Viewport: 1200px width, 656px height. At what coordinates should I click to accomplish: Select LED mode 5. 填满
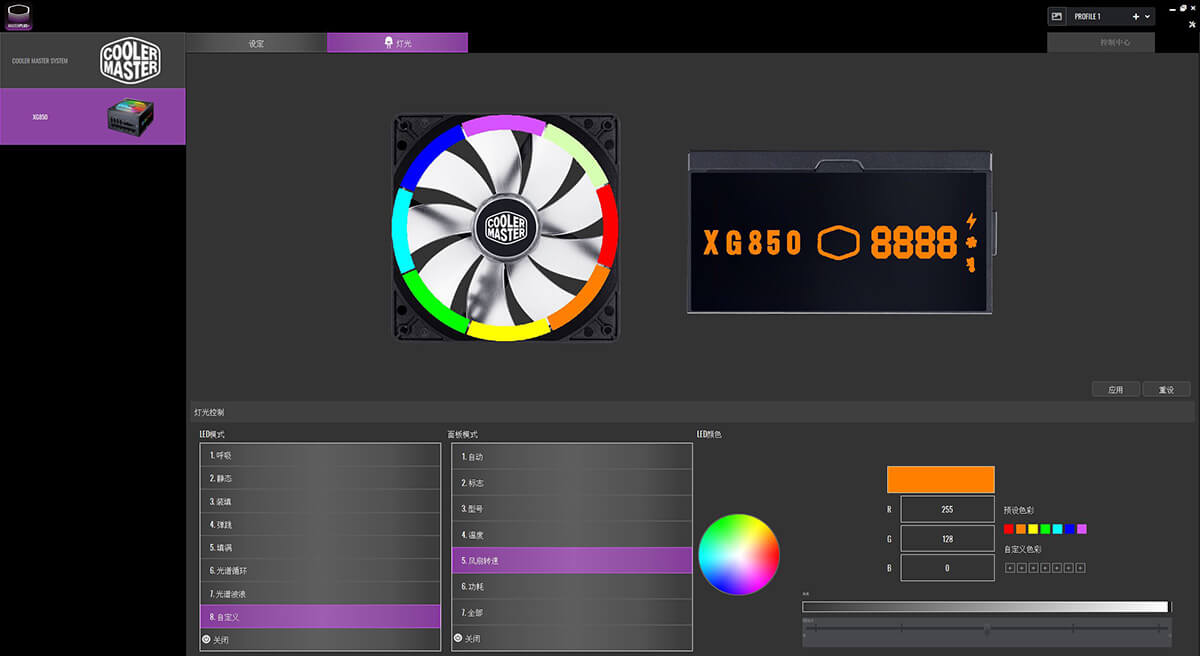[x=320, y=547]
